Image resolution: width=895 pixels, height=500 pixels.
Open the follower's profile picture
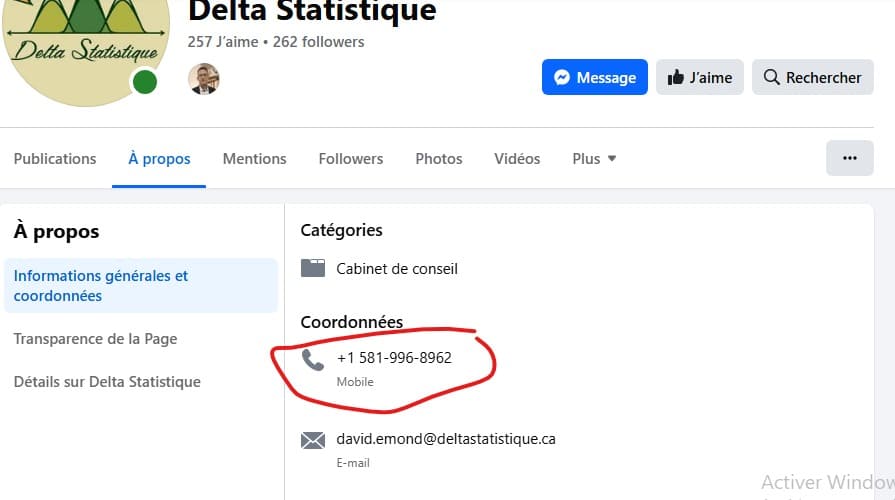click(204, 79)
